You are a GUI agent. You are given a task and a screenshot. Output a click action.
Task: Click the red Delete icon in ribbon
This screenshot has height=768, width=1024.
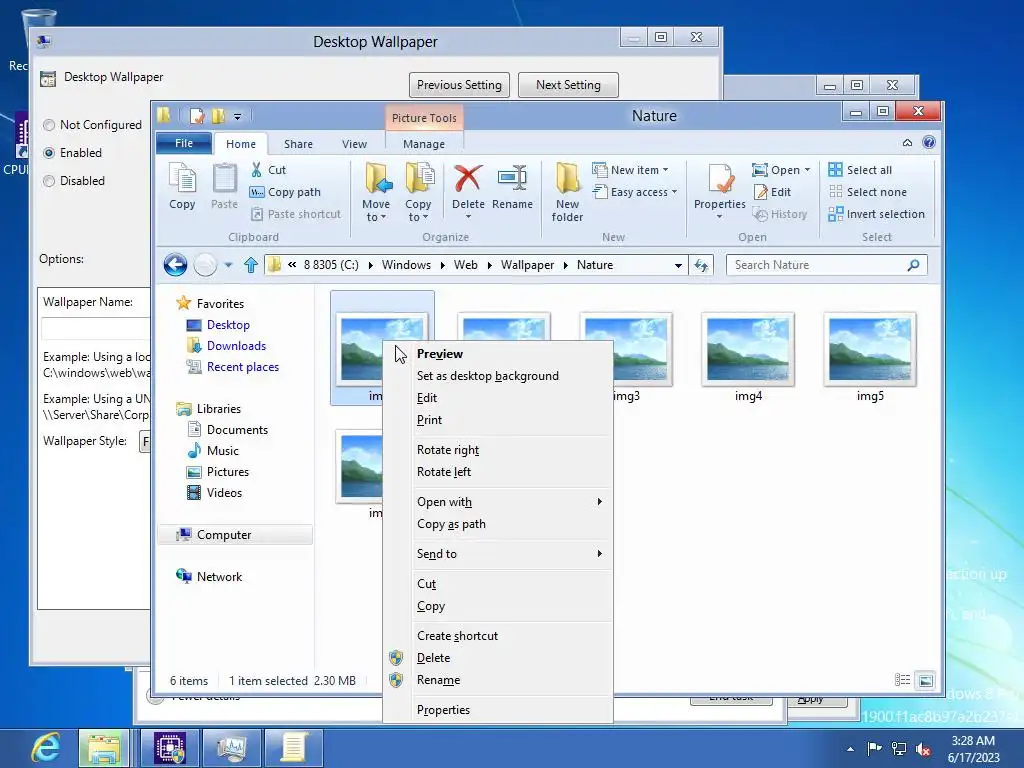pyautogui.click(x=468, y=178)
